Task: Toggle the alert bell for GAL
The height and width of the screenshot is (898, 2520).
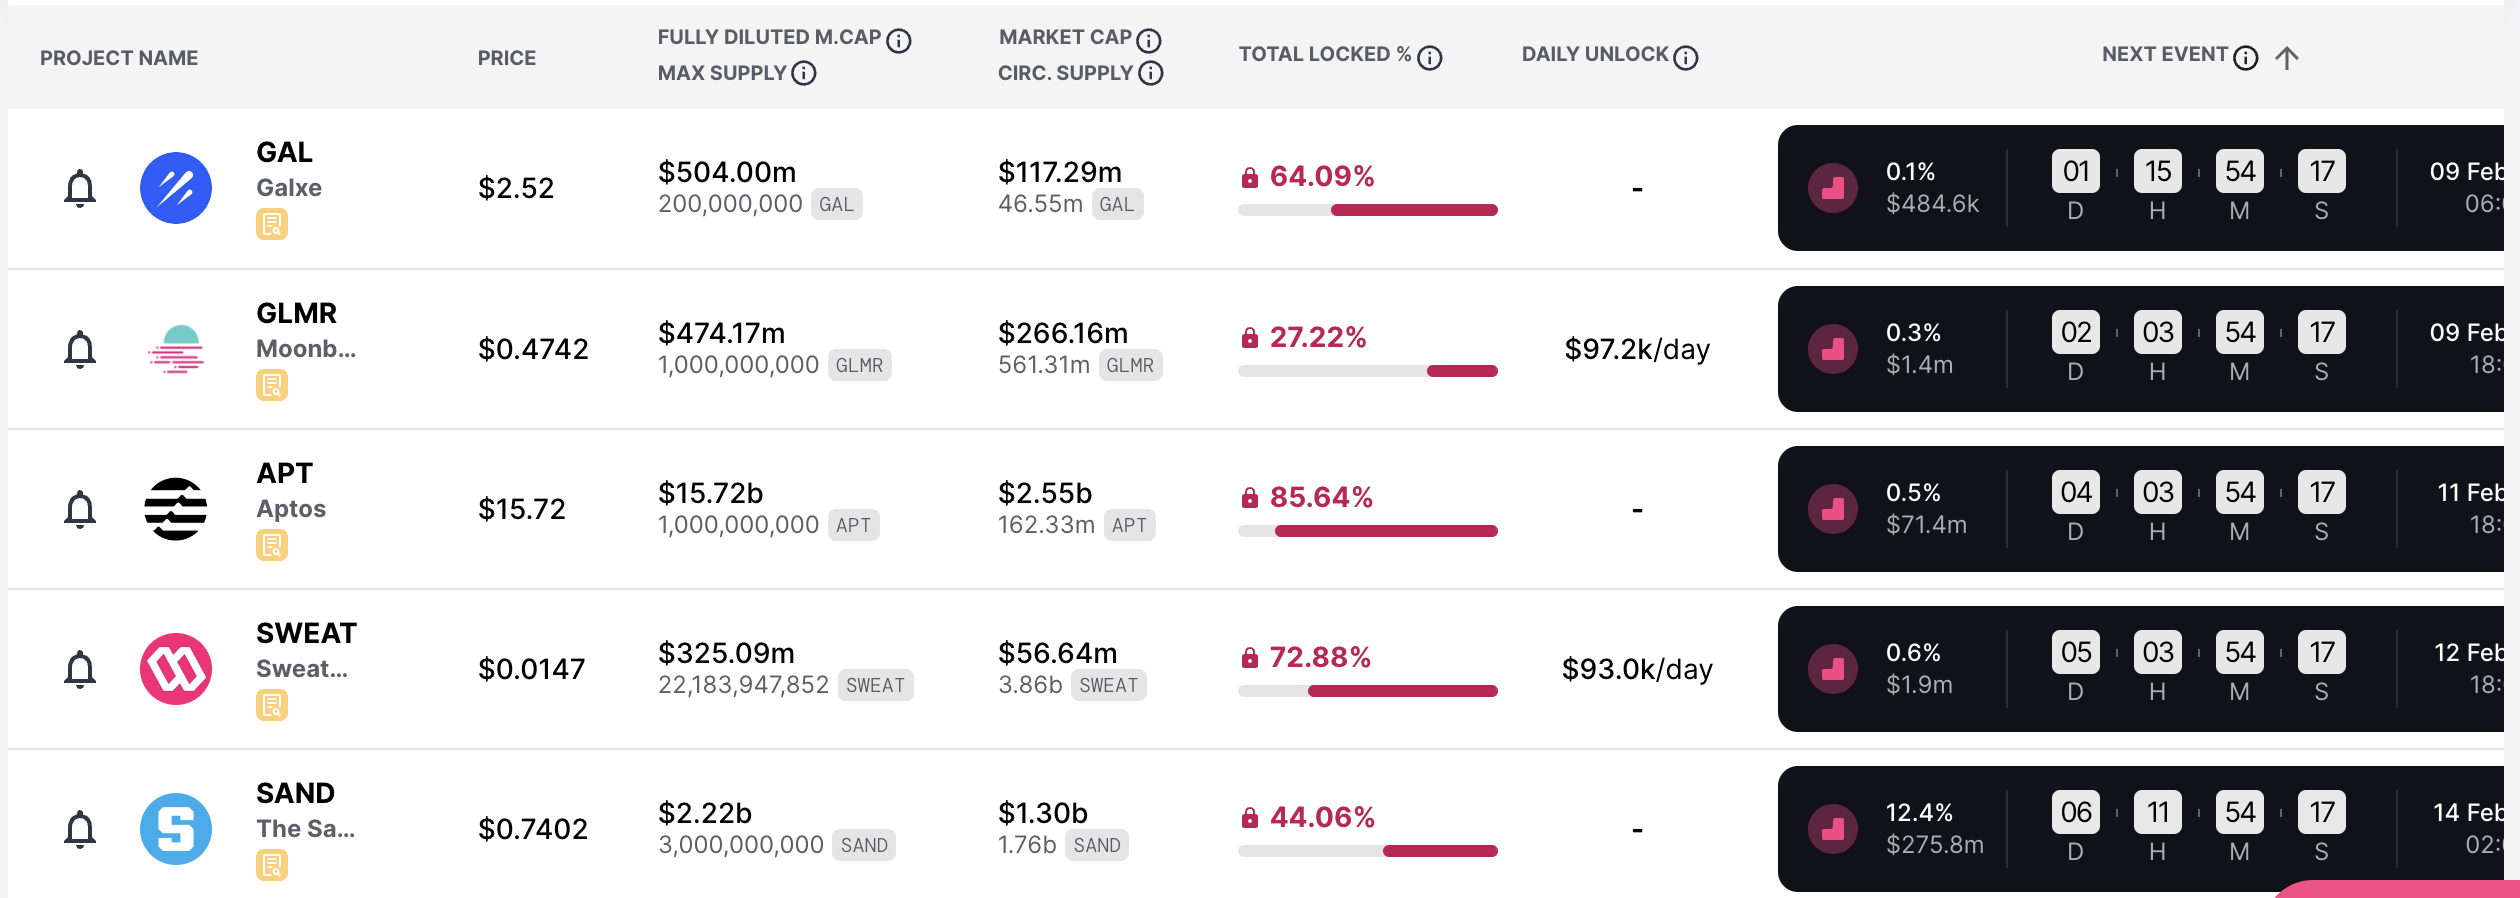Action: pos(80,188)
